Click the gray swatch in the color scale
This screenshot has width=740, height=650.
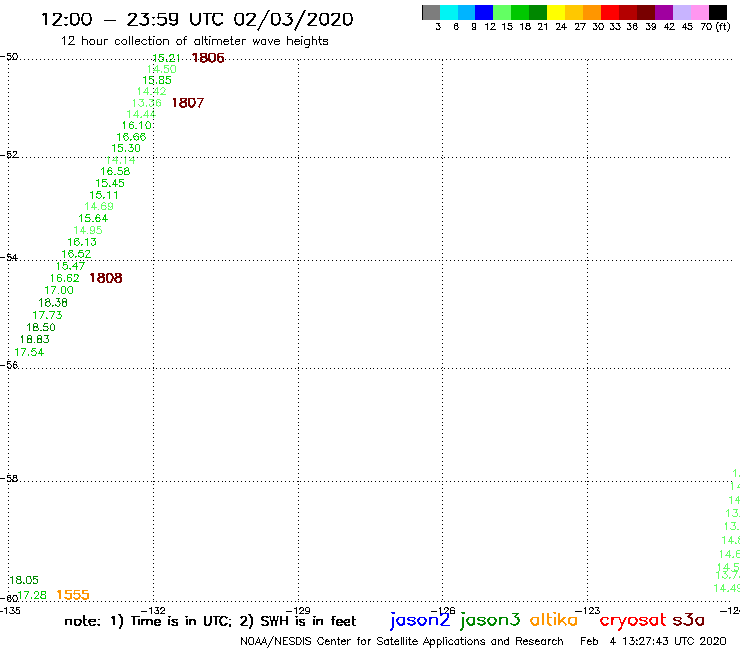coord(431,13)
